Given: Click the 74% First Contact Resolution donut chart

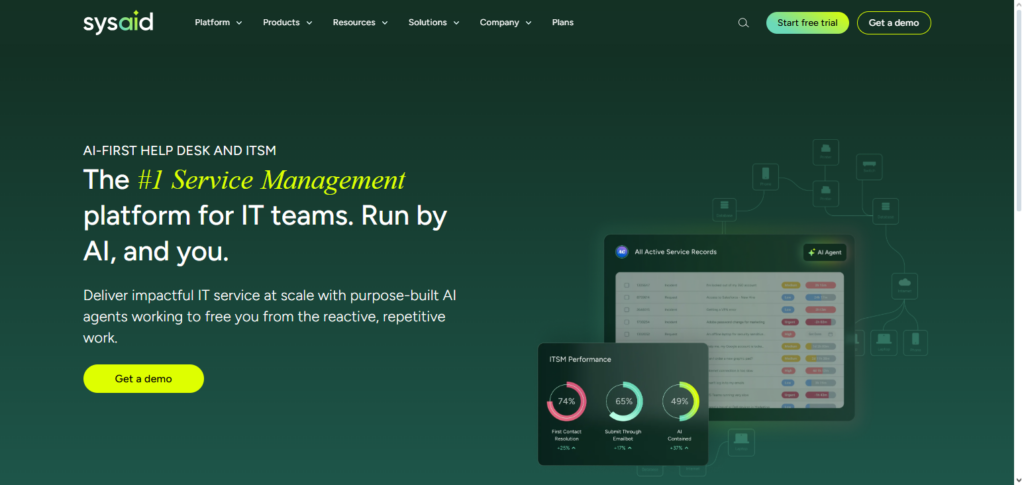Looking at the screenshot, I should [x=566, y=401].
